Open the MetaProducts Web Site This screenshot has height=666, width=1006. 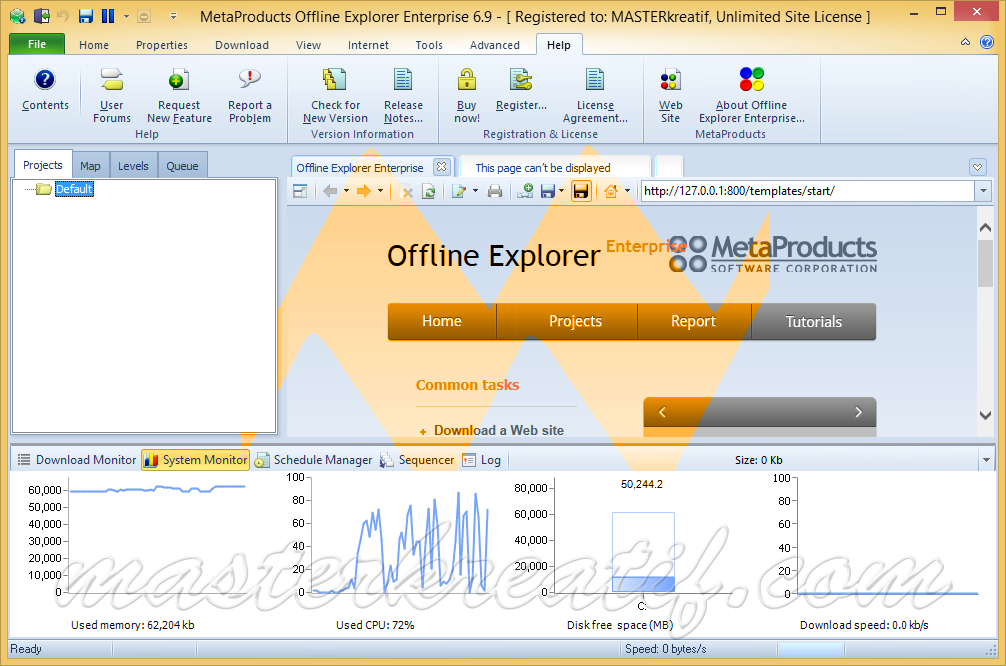pyautogui.click(x=670, y=95)
